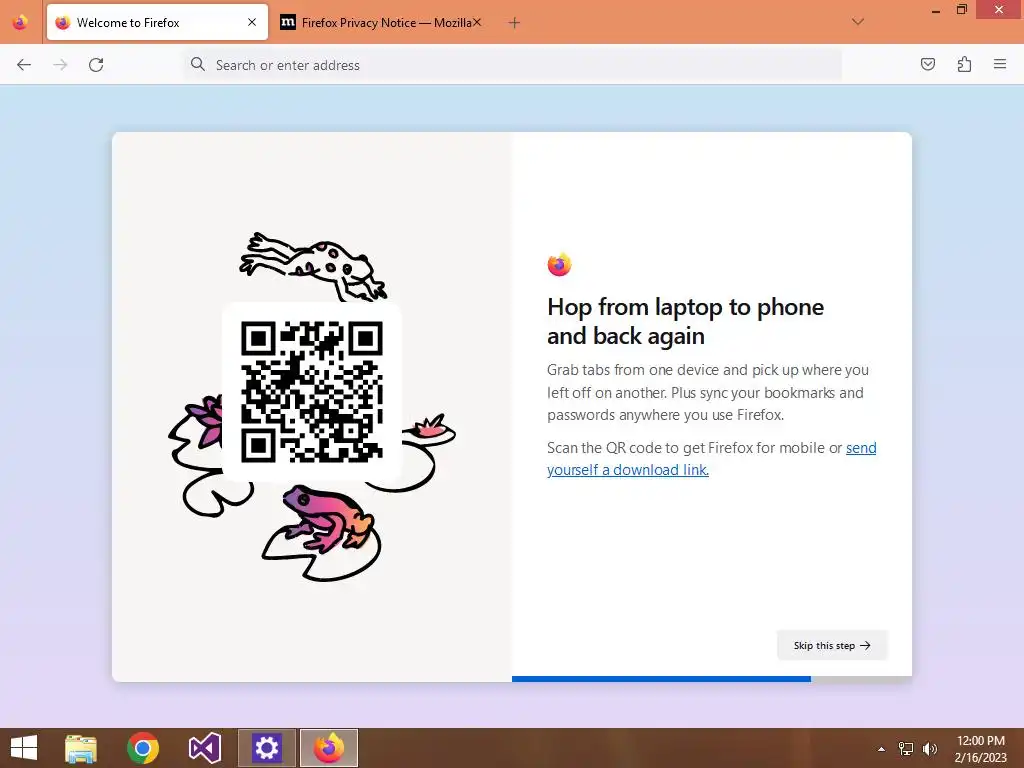Image resolution: width=1024 pixels, height=768 pixels.
Task: Open the Settings gear taskbar app
Action: pyautogui.click(x=266, y=748)
